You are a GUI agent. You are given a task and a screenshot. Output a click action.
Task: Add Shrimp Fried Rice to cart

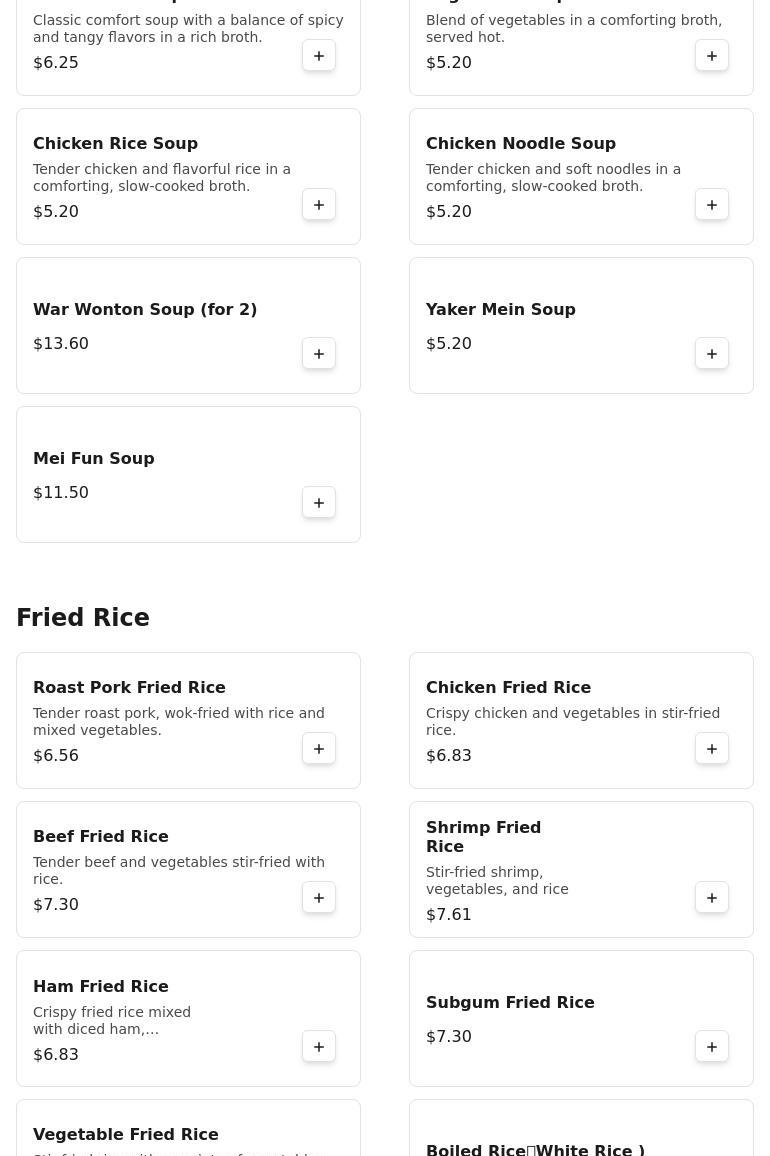712,898
